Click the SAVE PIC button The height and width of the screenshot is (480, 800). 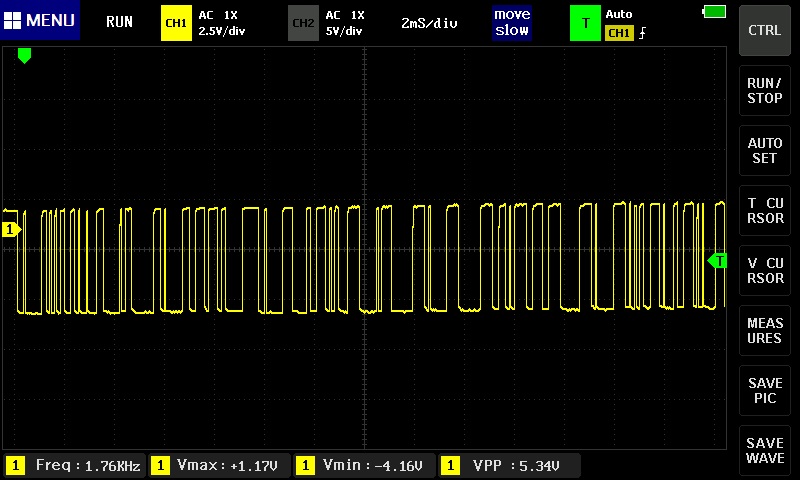[765, 391]
